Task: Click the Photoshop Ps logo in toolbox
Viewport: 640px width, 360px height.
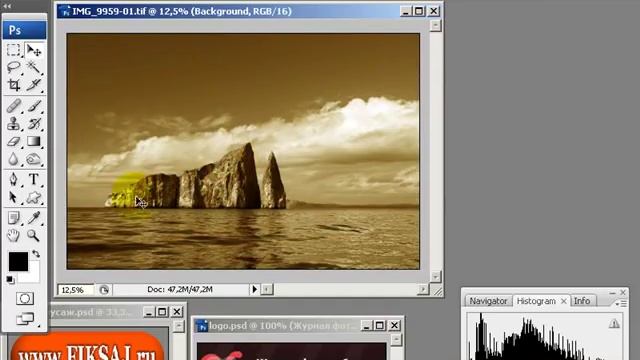Action: 24,30
